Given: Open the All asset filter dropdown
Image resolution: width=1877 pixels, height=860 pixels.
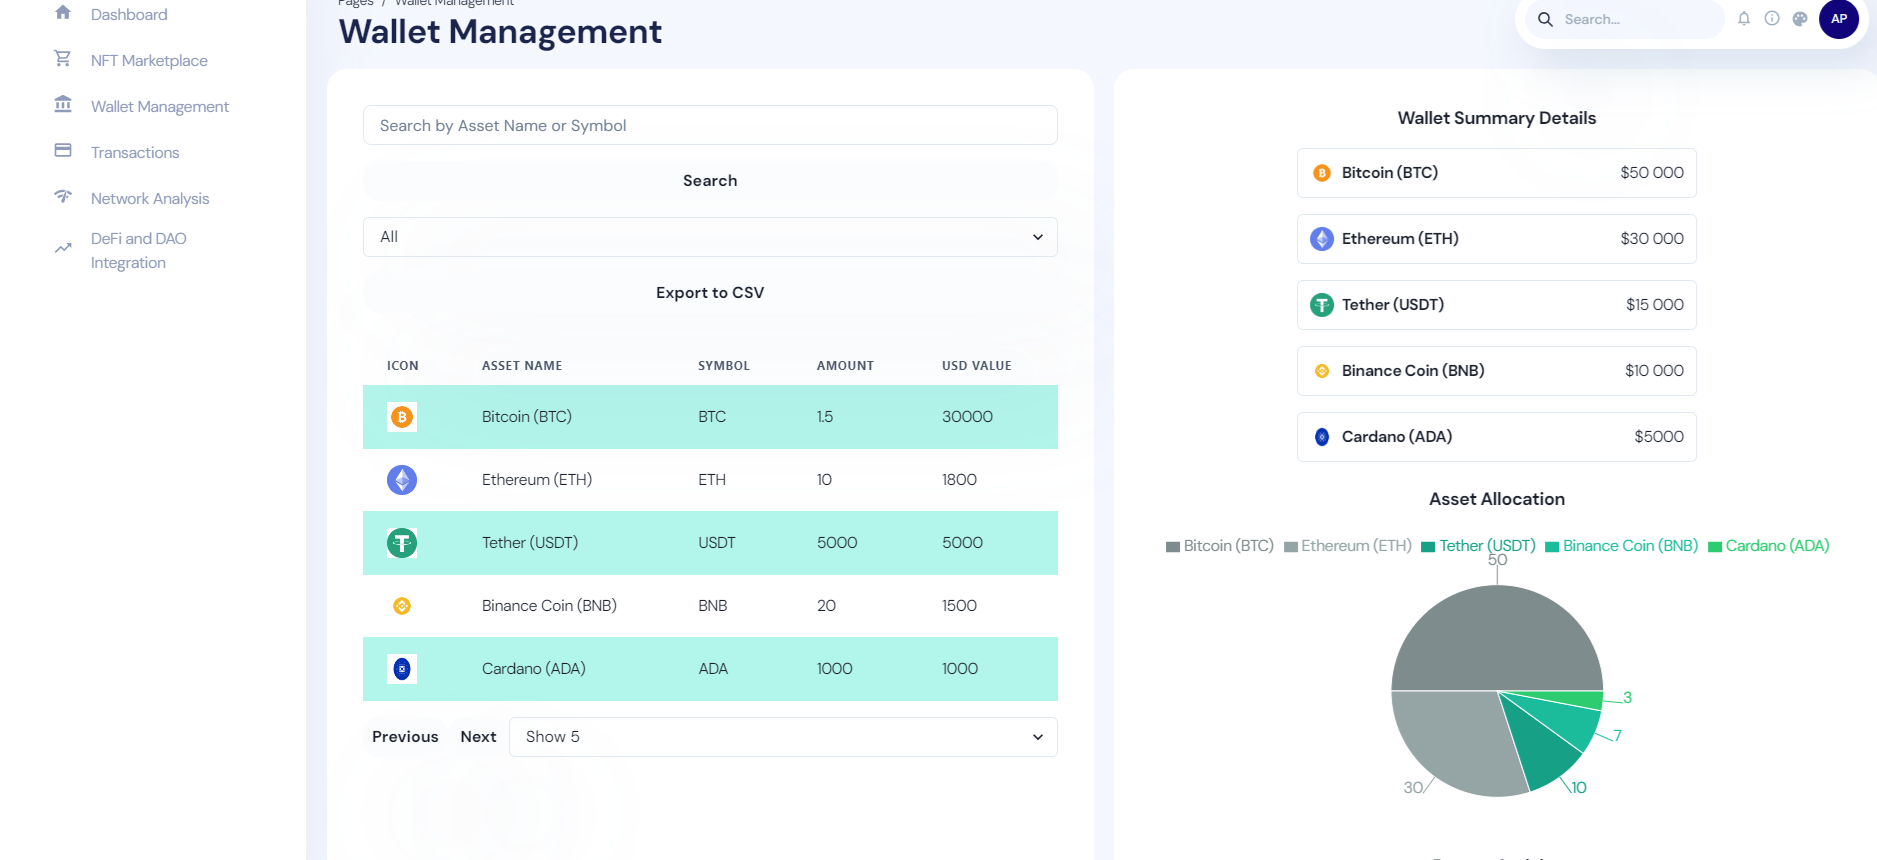Looking at the screenshot, I should [x=710, y=237].
